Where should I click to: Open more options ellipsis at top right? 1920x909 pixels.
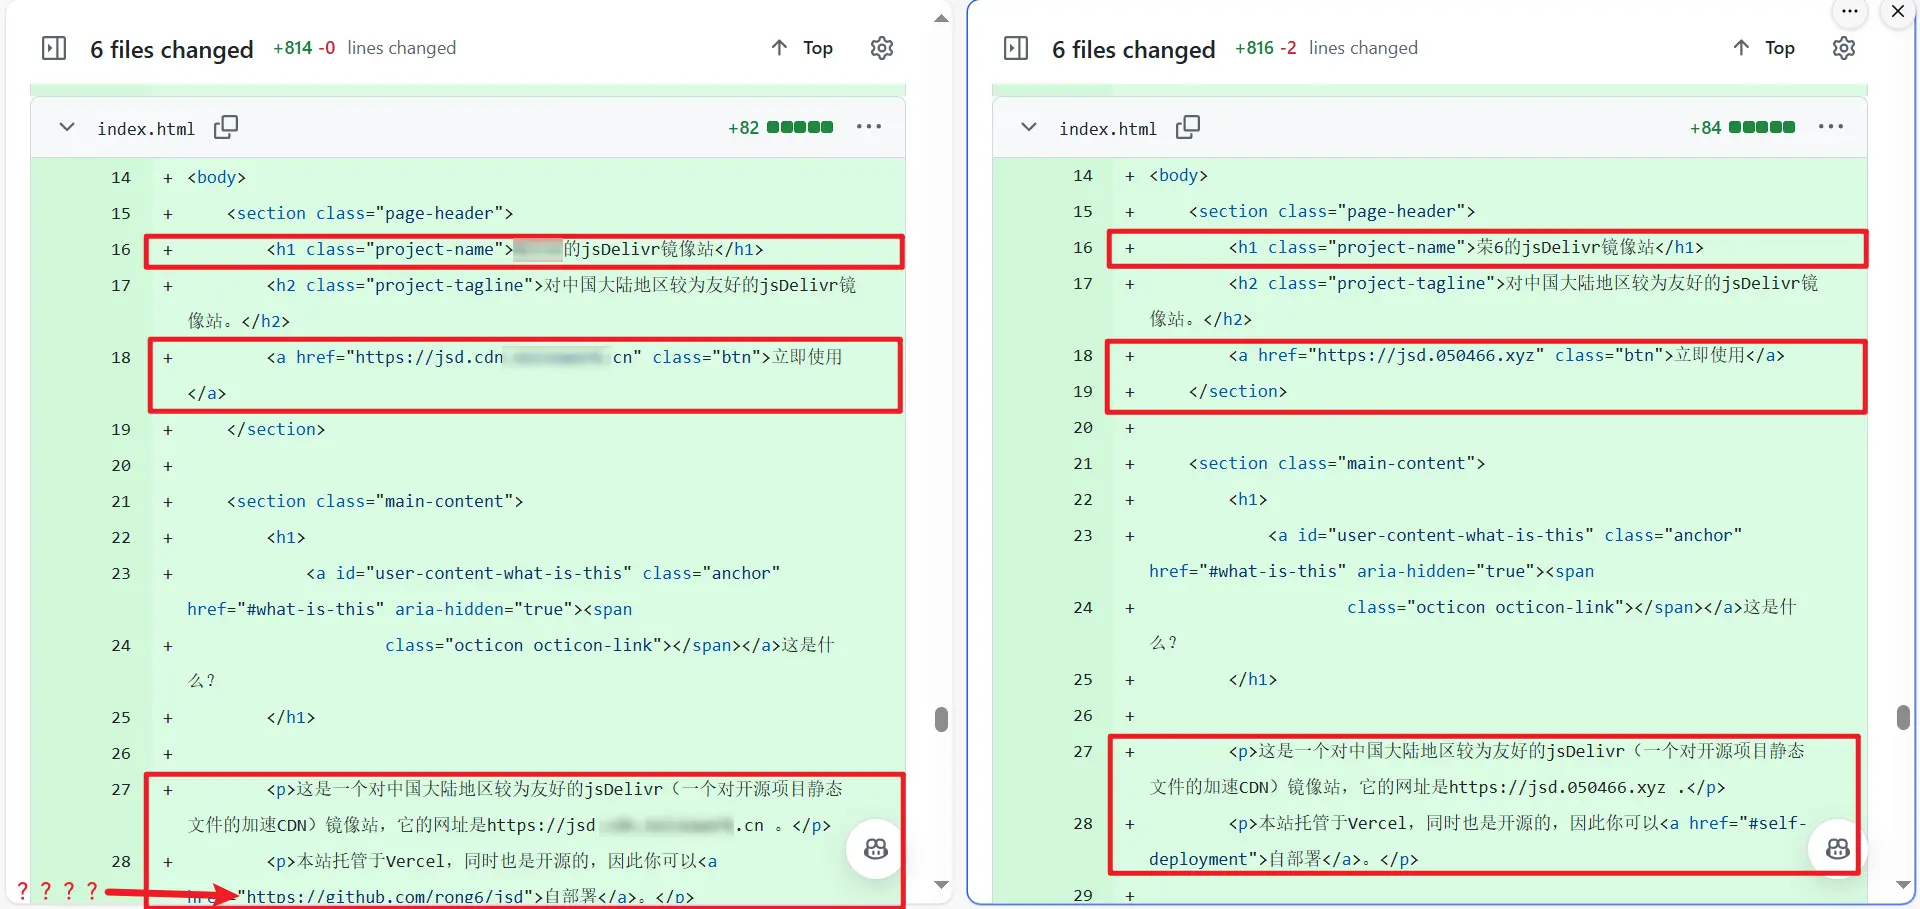(x=1850, y=12)
